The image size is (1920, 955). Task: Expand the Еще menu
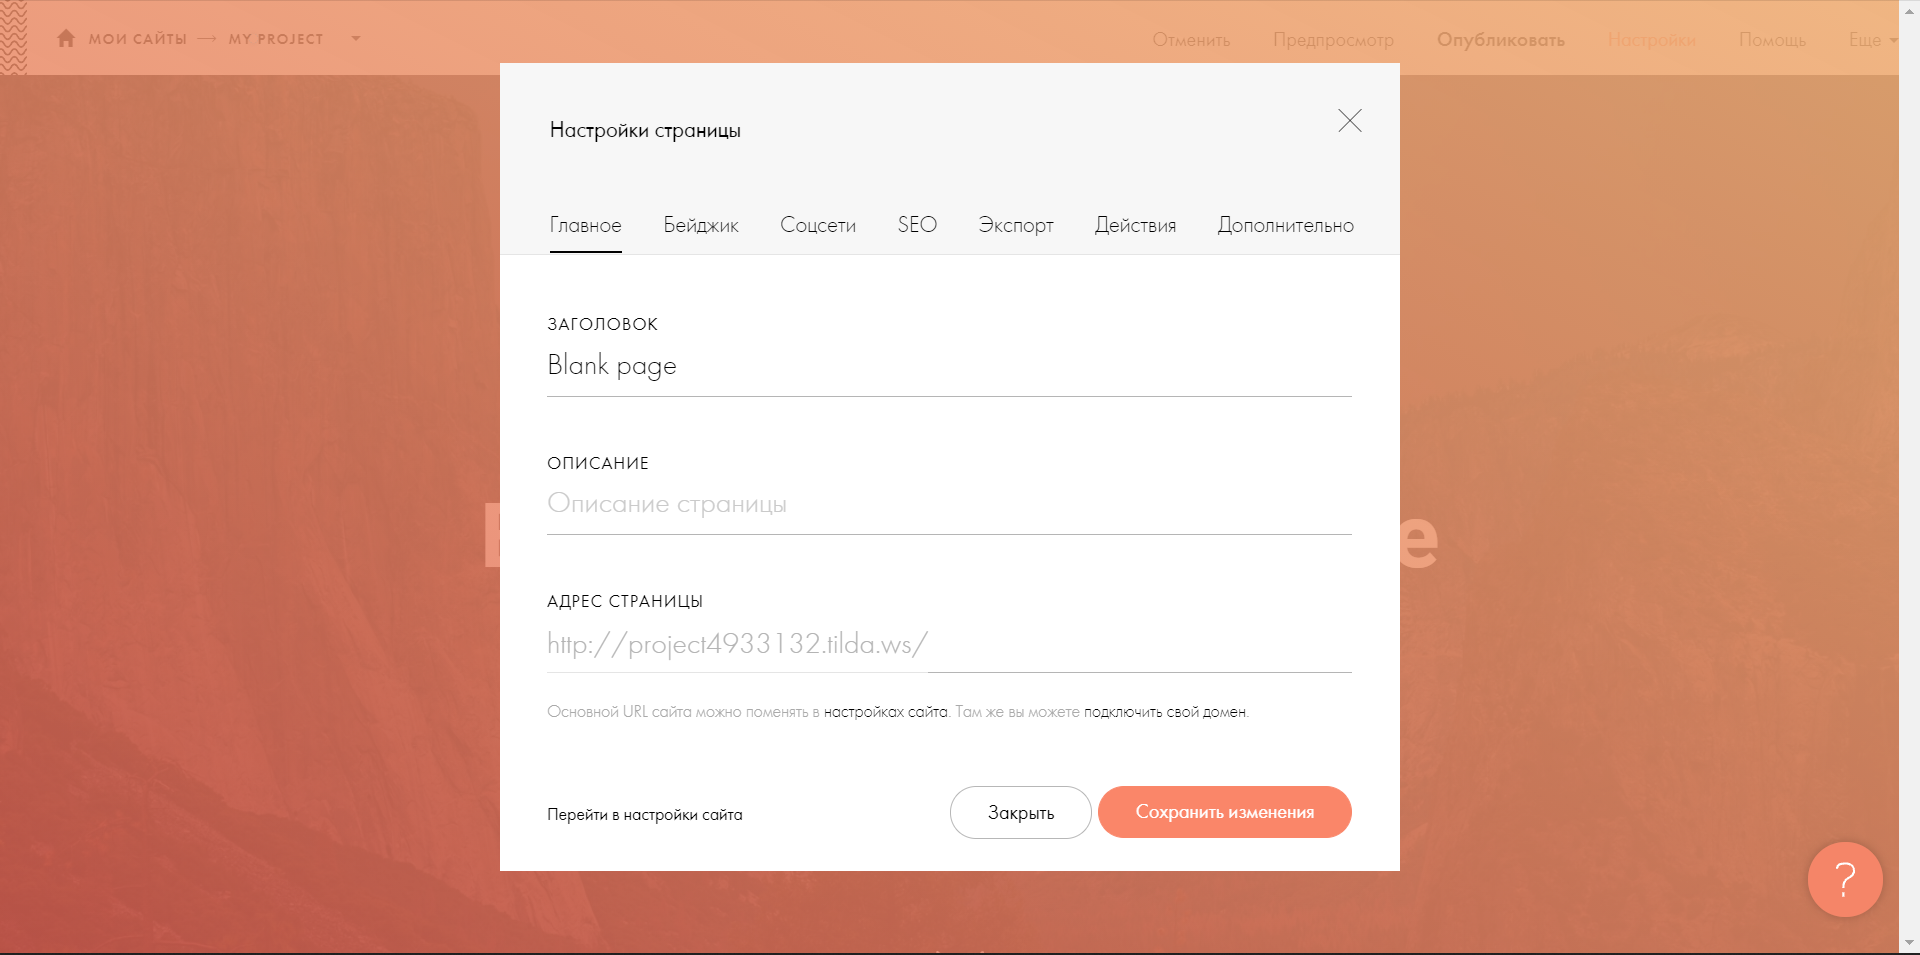(1872, 40)
